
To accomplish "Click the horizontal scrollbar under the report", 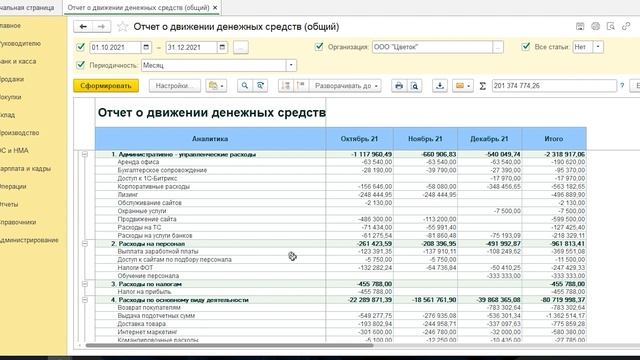I will point(229,346).
